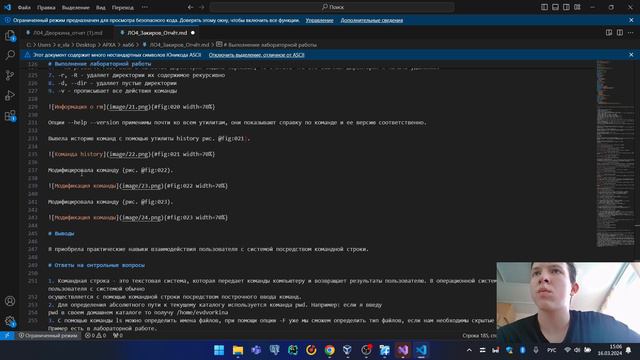Open the clock and date in taskbar
The height and width of the screenshot is (360, 640).
coord(610,350)
